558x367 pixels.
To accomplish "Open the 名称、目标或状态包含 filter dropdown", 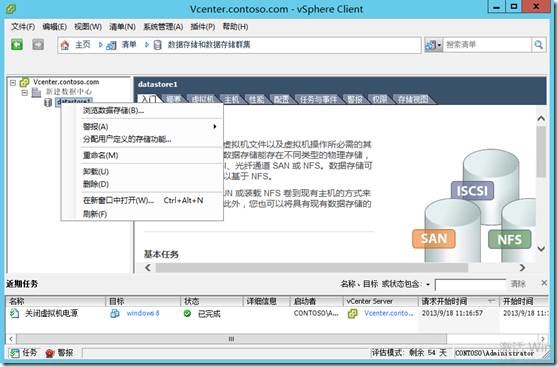I will [428, 284].
